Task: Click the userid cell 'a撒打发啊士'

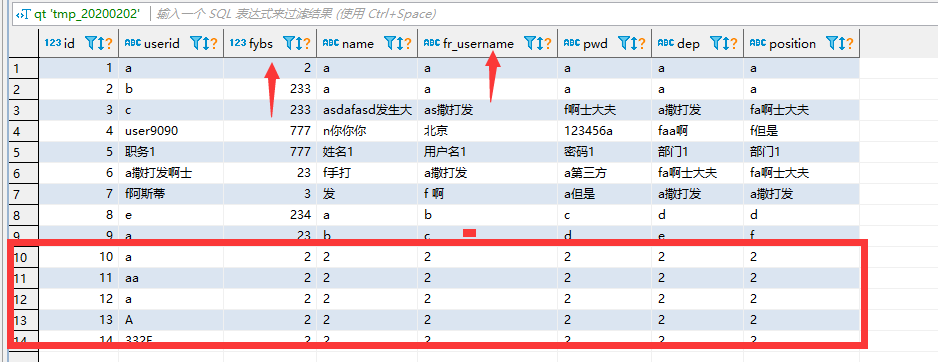Action: pyautogui.click(x=171, y=173)
